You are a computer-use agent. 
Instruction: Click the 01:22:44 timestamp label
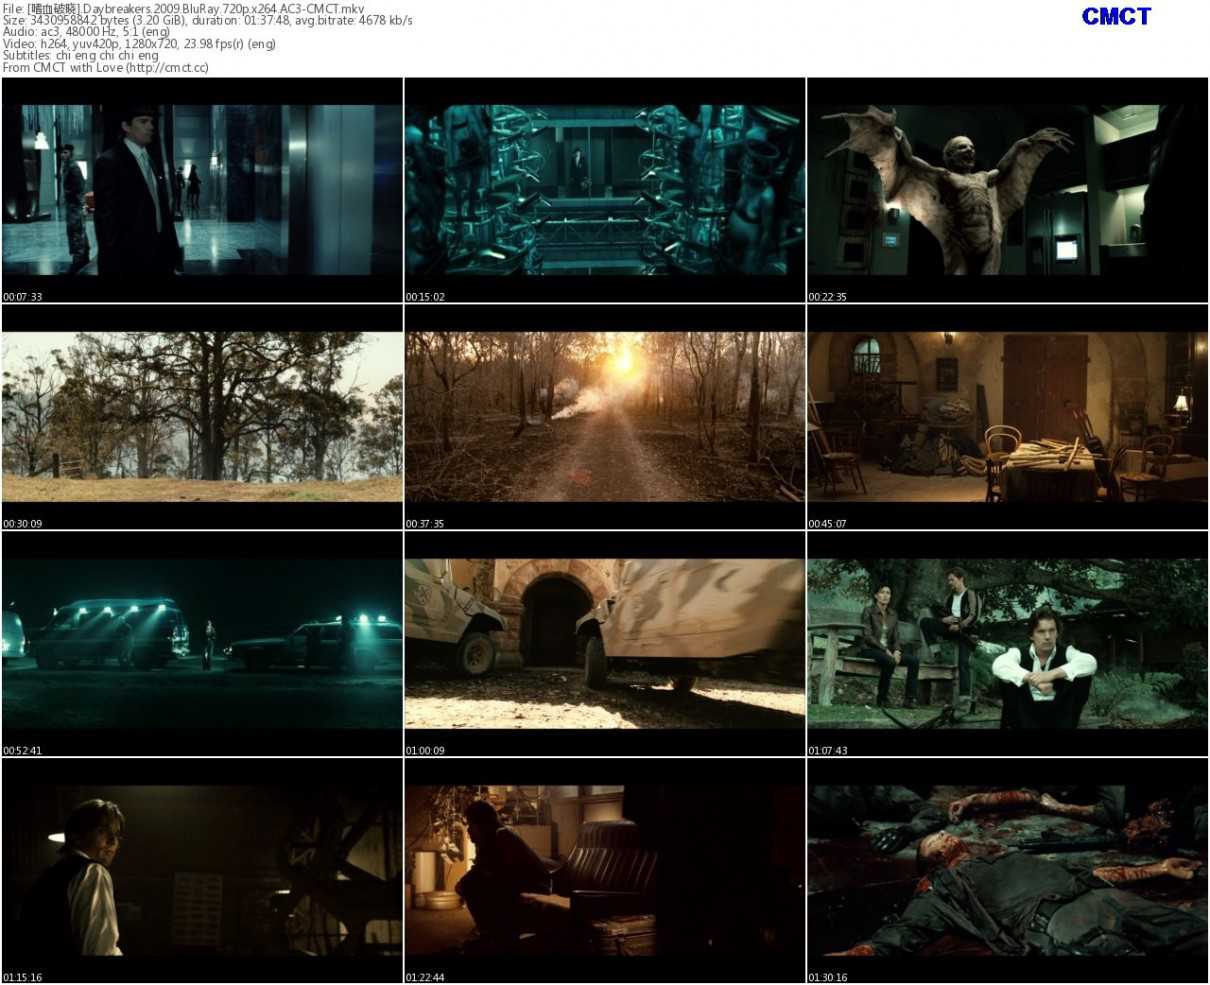(x=425, y=978)
